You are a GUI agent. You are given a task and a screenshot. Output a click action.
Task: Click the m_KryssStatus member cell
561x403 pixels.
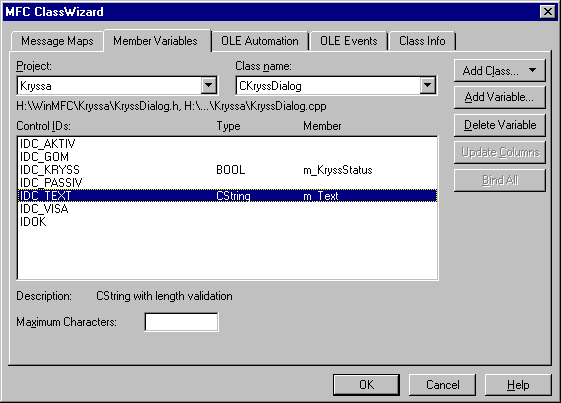pyautogui.click(x=338, y=170)
